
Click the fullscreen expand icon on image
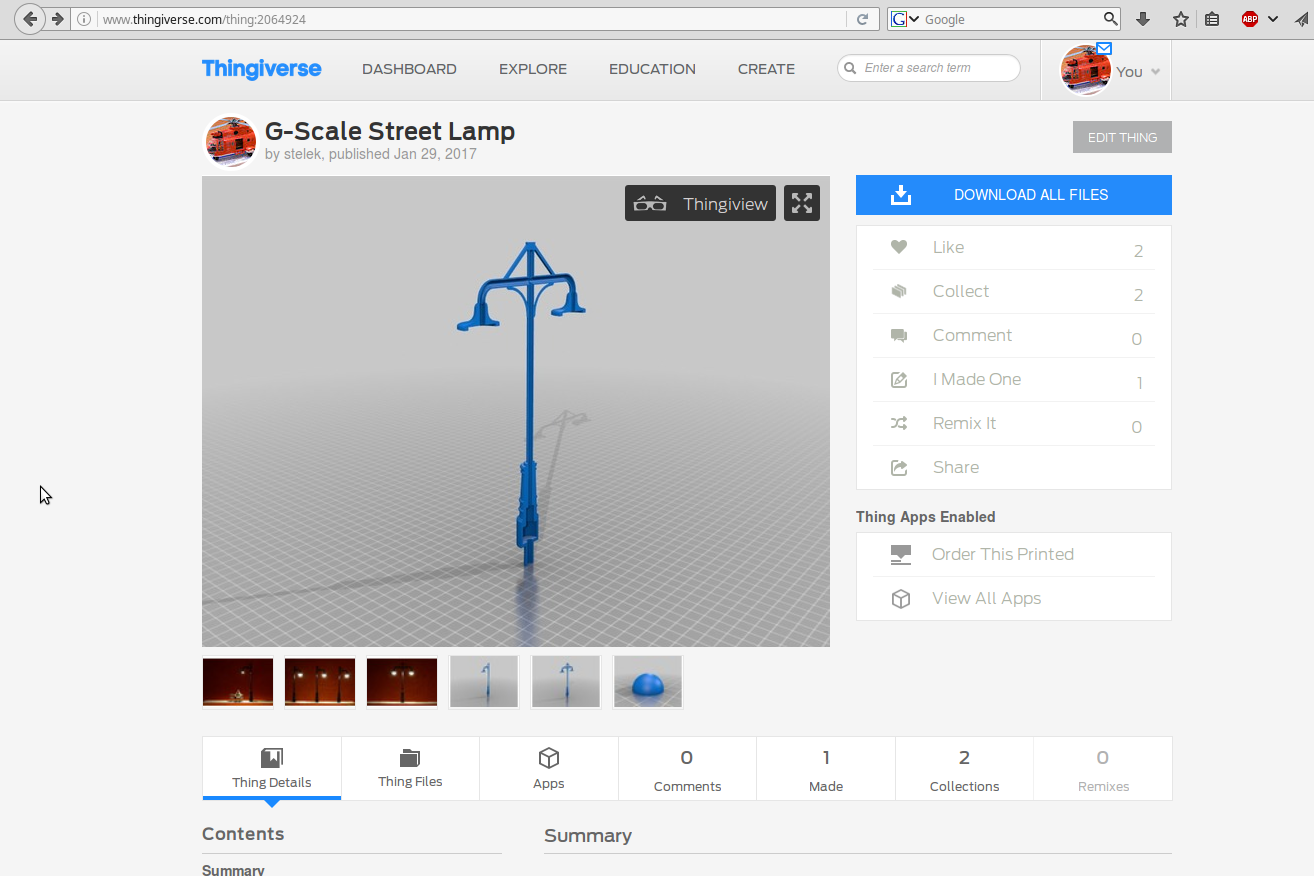tap(802, 203)
